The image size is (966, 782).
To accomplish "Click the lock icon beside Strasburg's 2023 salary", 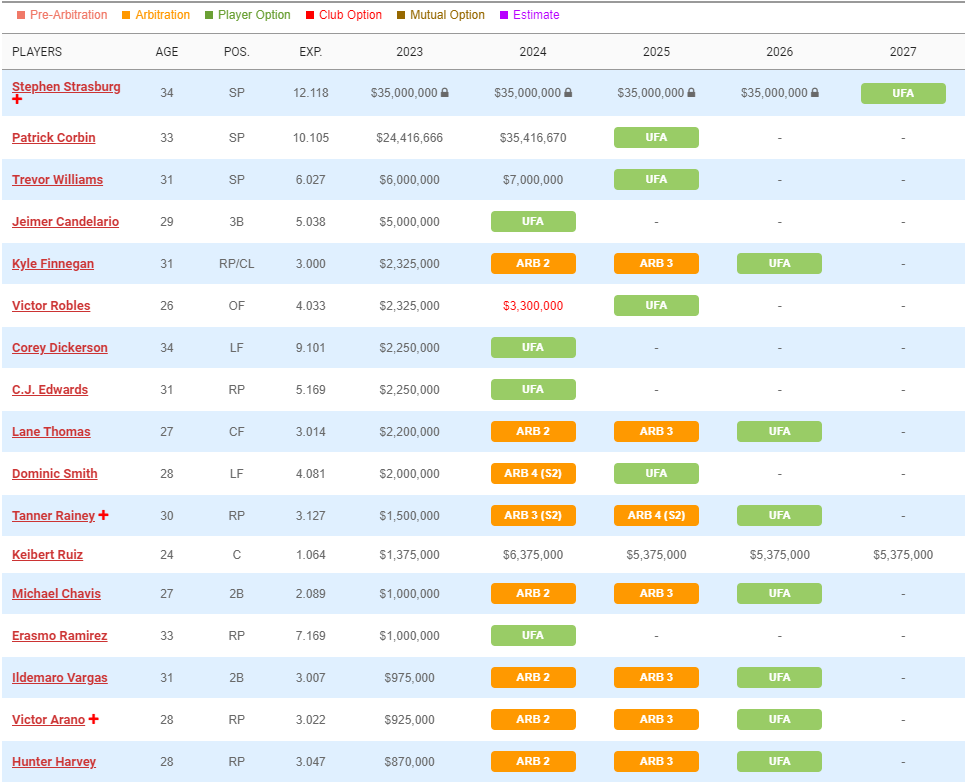I will click(x=445, y=92).
